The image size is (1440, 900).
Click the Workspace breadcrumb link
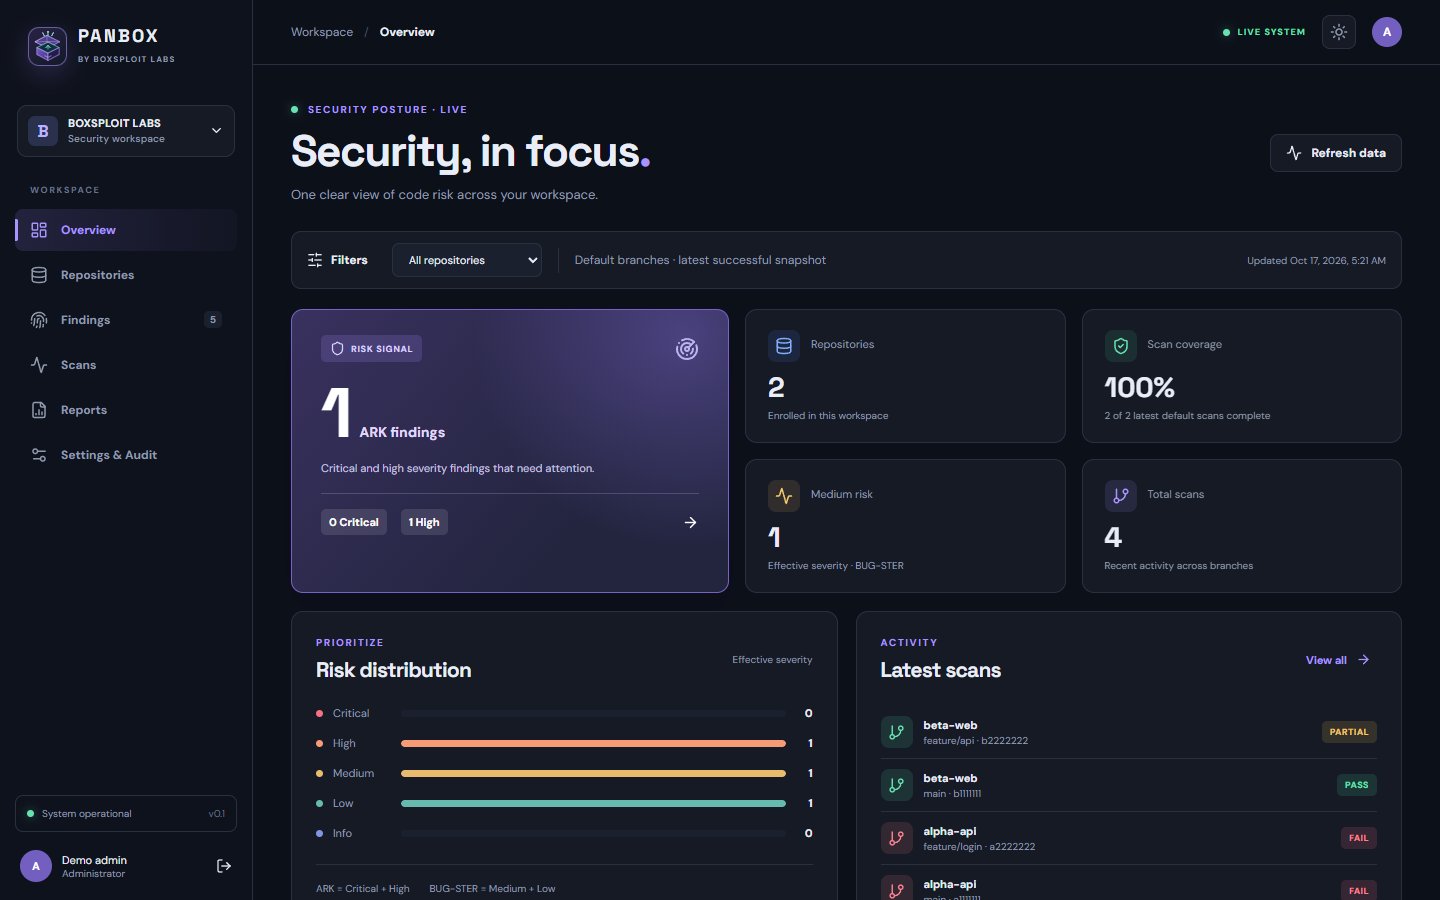click(x=322, y=32)
